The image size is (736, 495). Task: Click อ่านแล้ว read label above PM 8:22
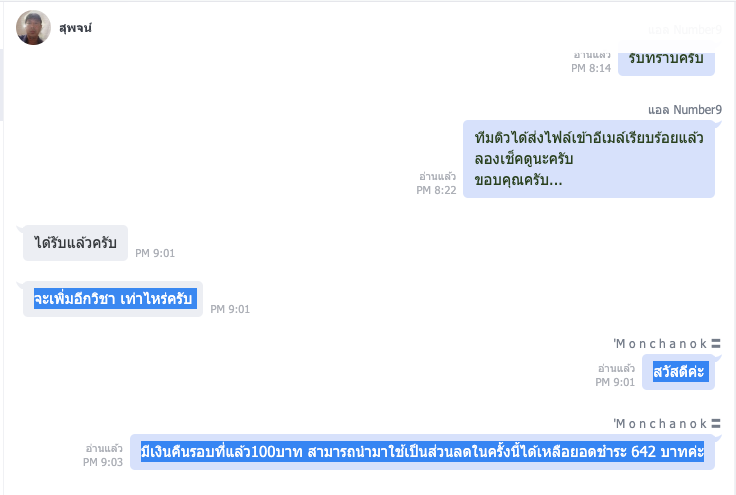[437, 177]
